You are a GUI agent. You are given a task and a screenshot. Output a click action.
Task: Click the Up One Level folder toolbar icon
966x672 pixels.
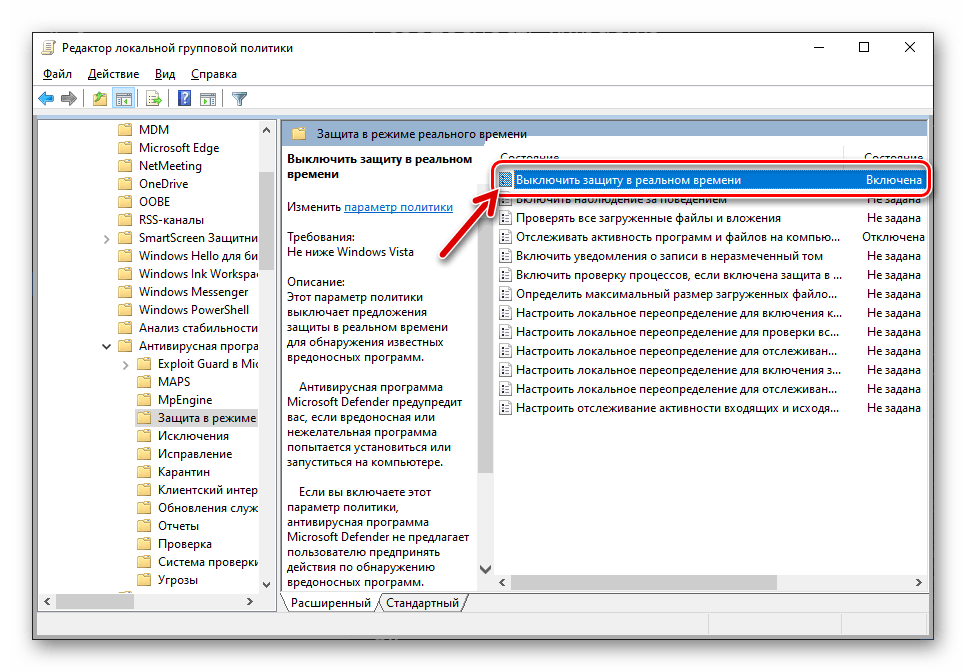coord(100,99)
